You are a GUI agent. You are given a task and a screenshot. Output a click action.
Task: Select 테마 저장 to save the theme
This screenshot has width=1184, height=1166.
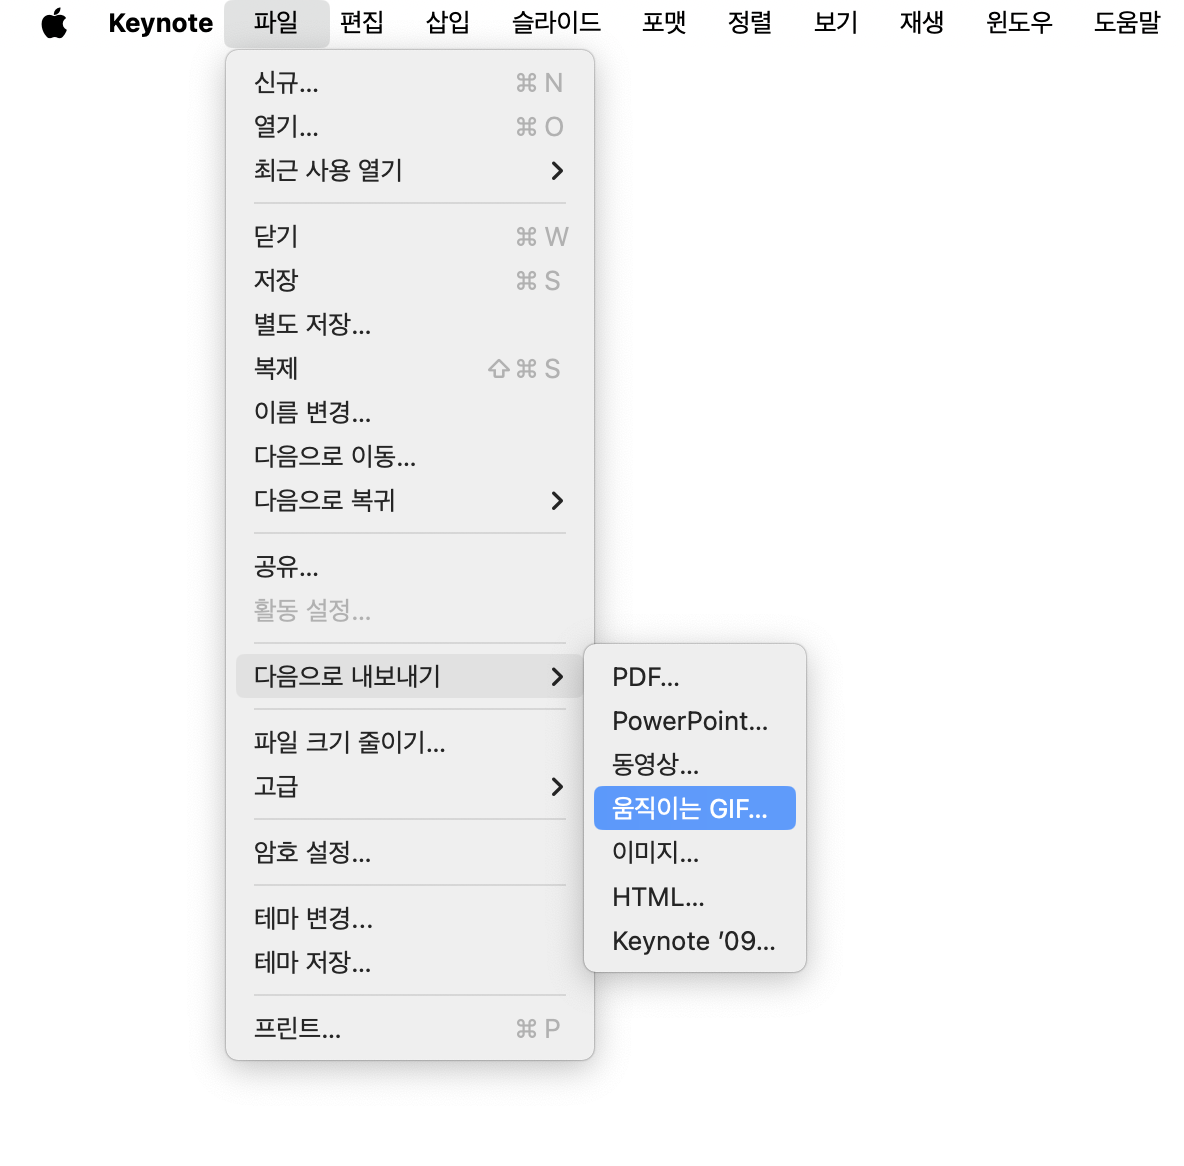click(313, 962)
